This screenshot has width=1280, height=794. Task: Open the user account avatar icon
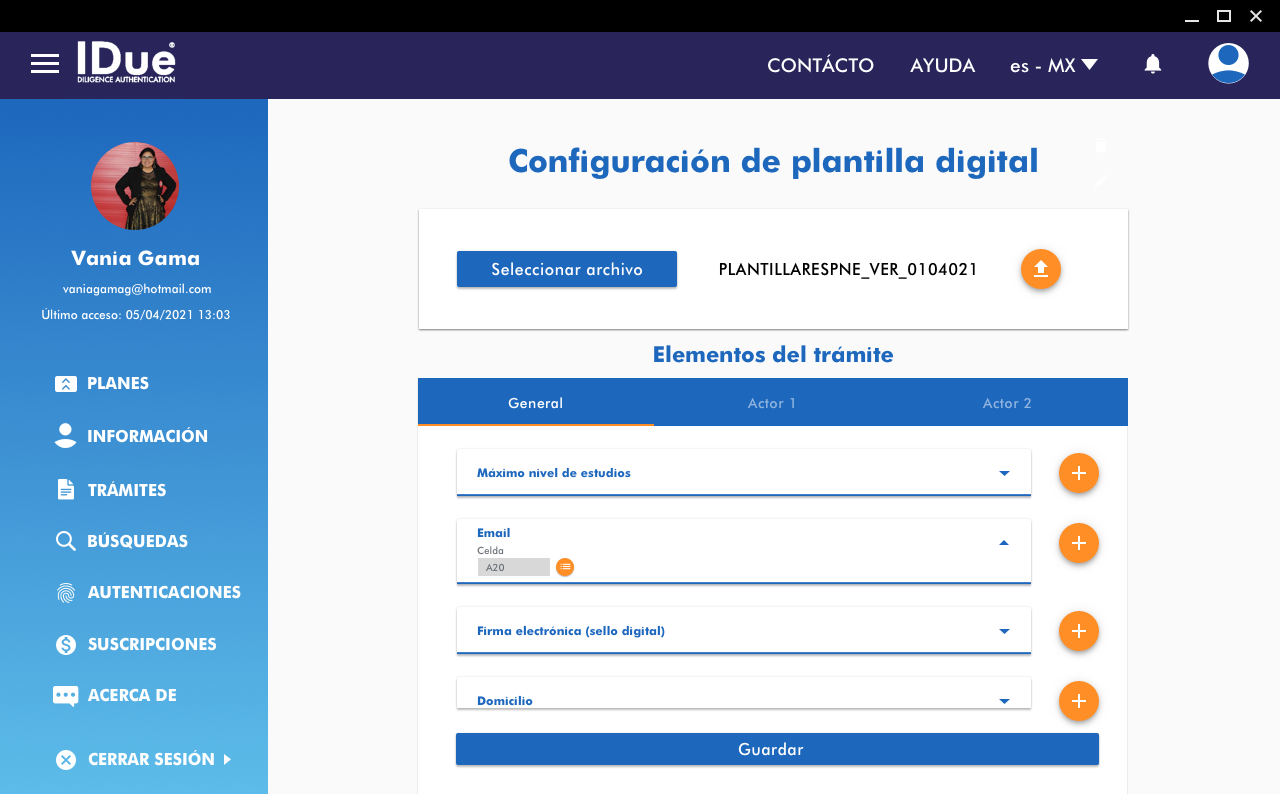1228,64
